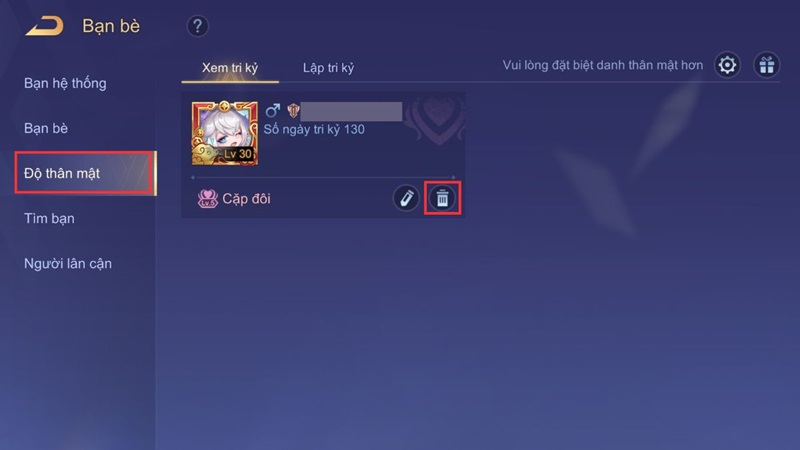Click the Cặp đôi heart icon
This screenshot has width=800, height=450.
208,198
